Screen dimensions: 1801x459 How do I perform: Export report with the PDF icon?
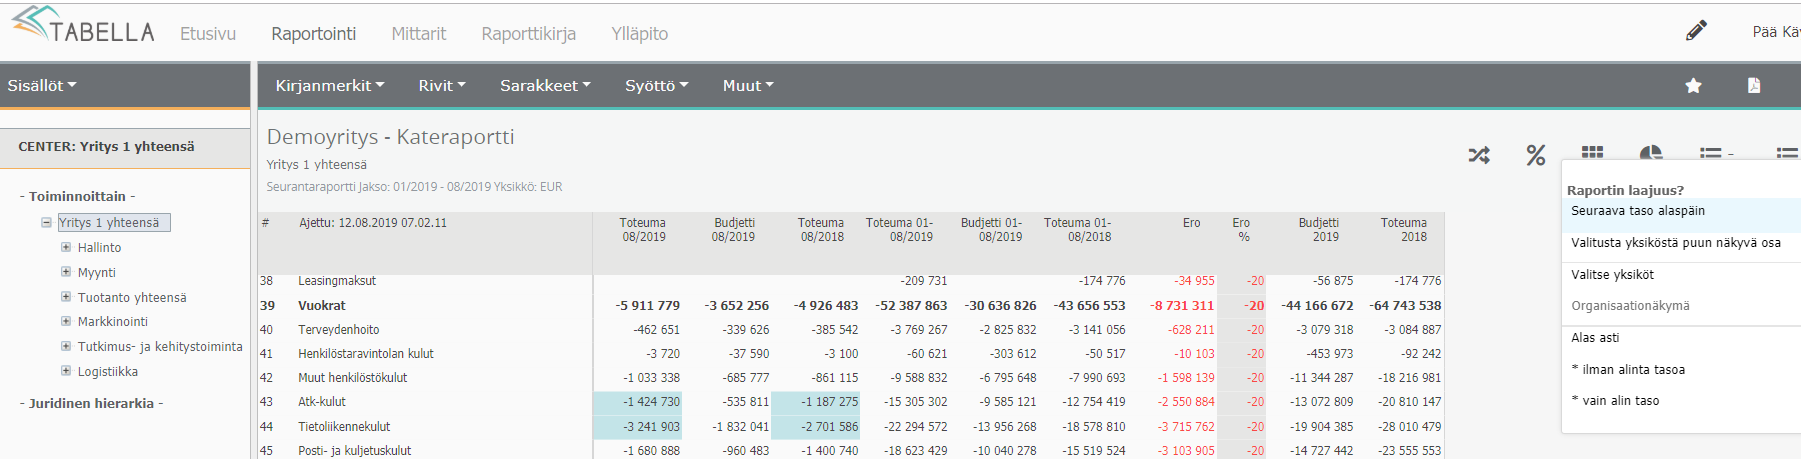click(1754, 86)
